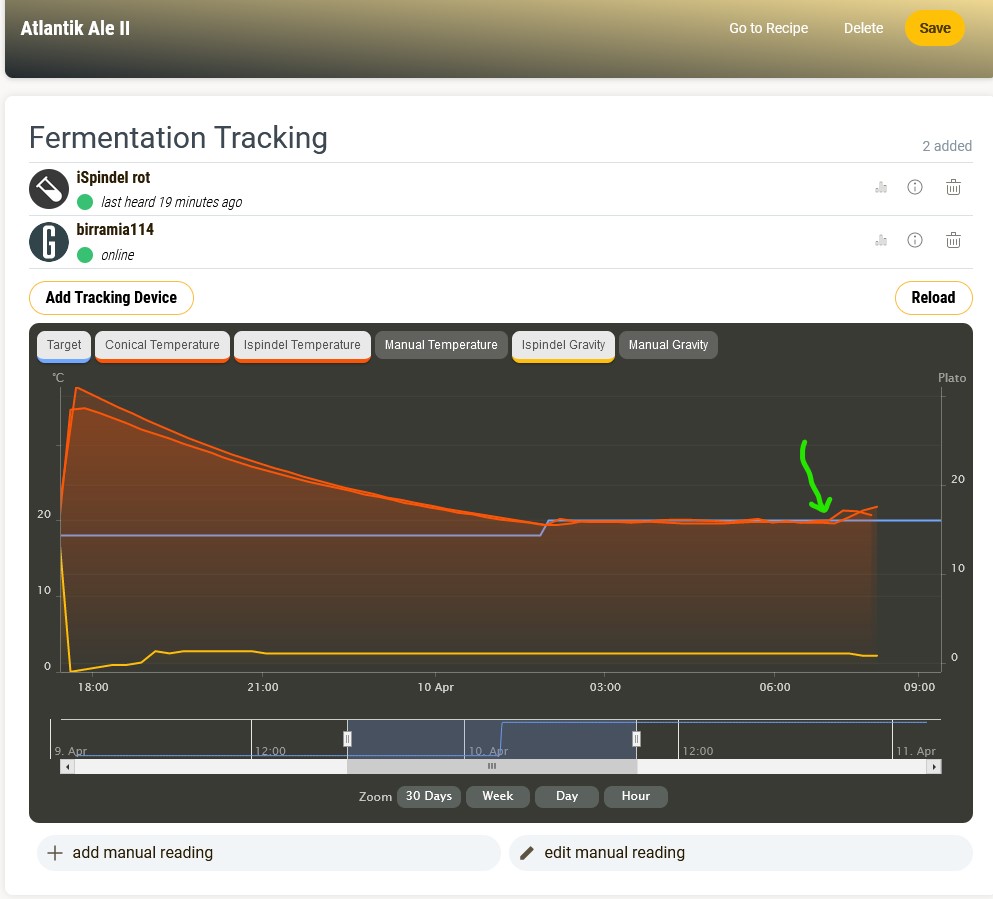This screenshot has height=899, width=993.
Task: Toggle Ispindel Gravity series visibility
Action: tap(563, 345)
